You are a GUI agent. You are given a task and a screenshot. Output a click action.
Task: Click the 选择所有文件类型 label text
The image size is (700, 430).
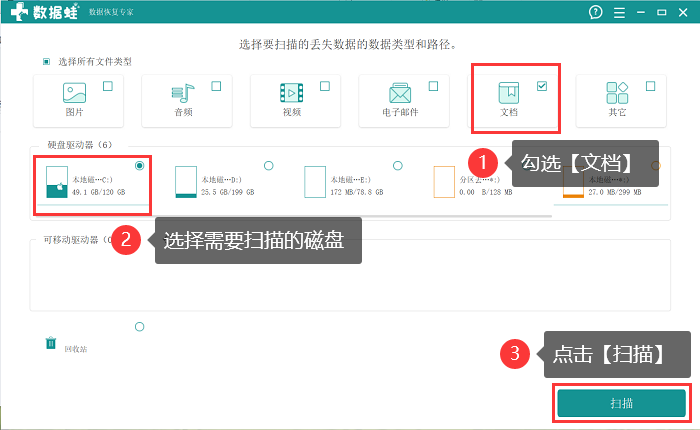tap(95, 62)
